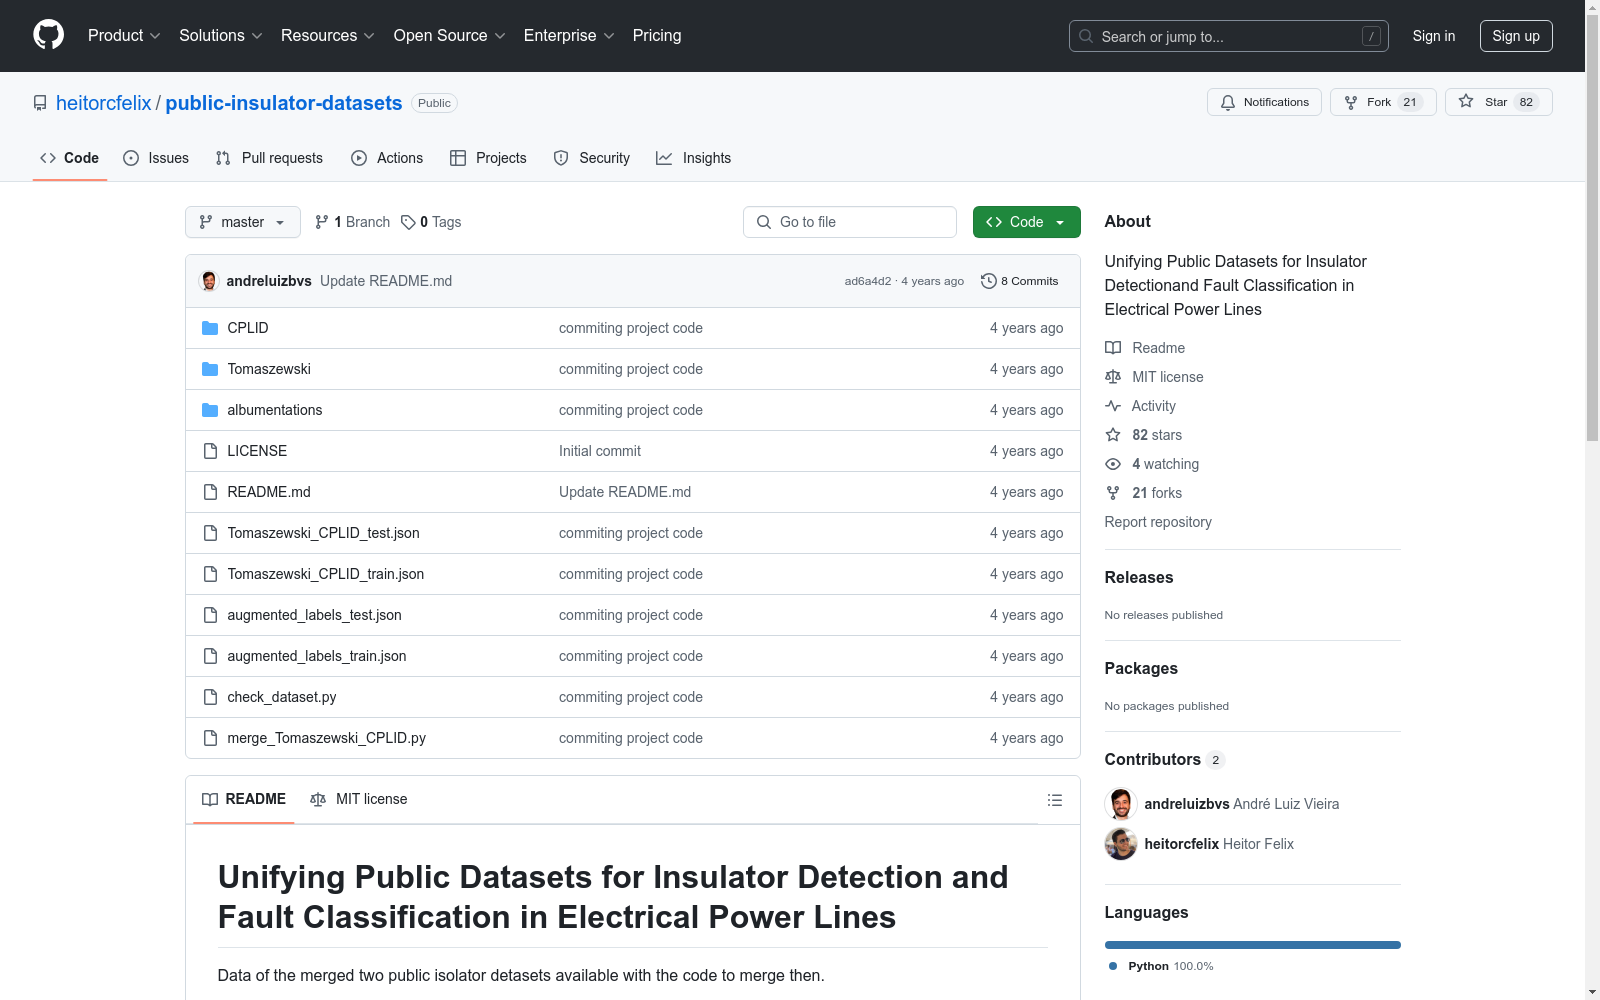
Task: Open heitorcfelix contributor avatar
Action: pyautogui.click(x=1121, y=844)
